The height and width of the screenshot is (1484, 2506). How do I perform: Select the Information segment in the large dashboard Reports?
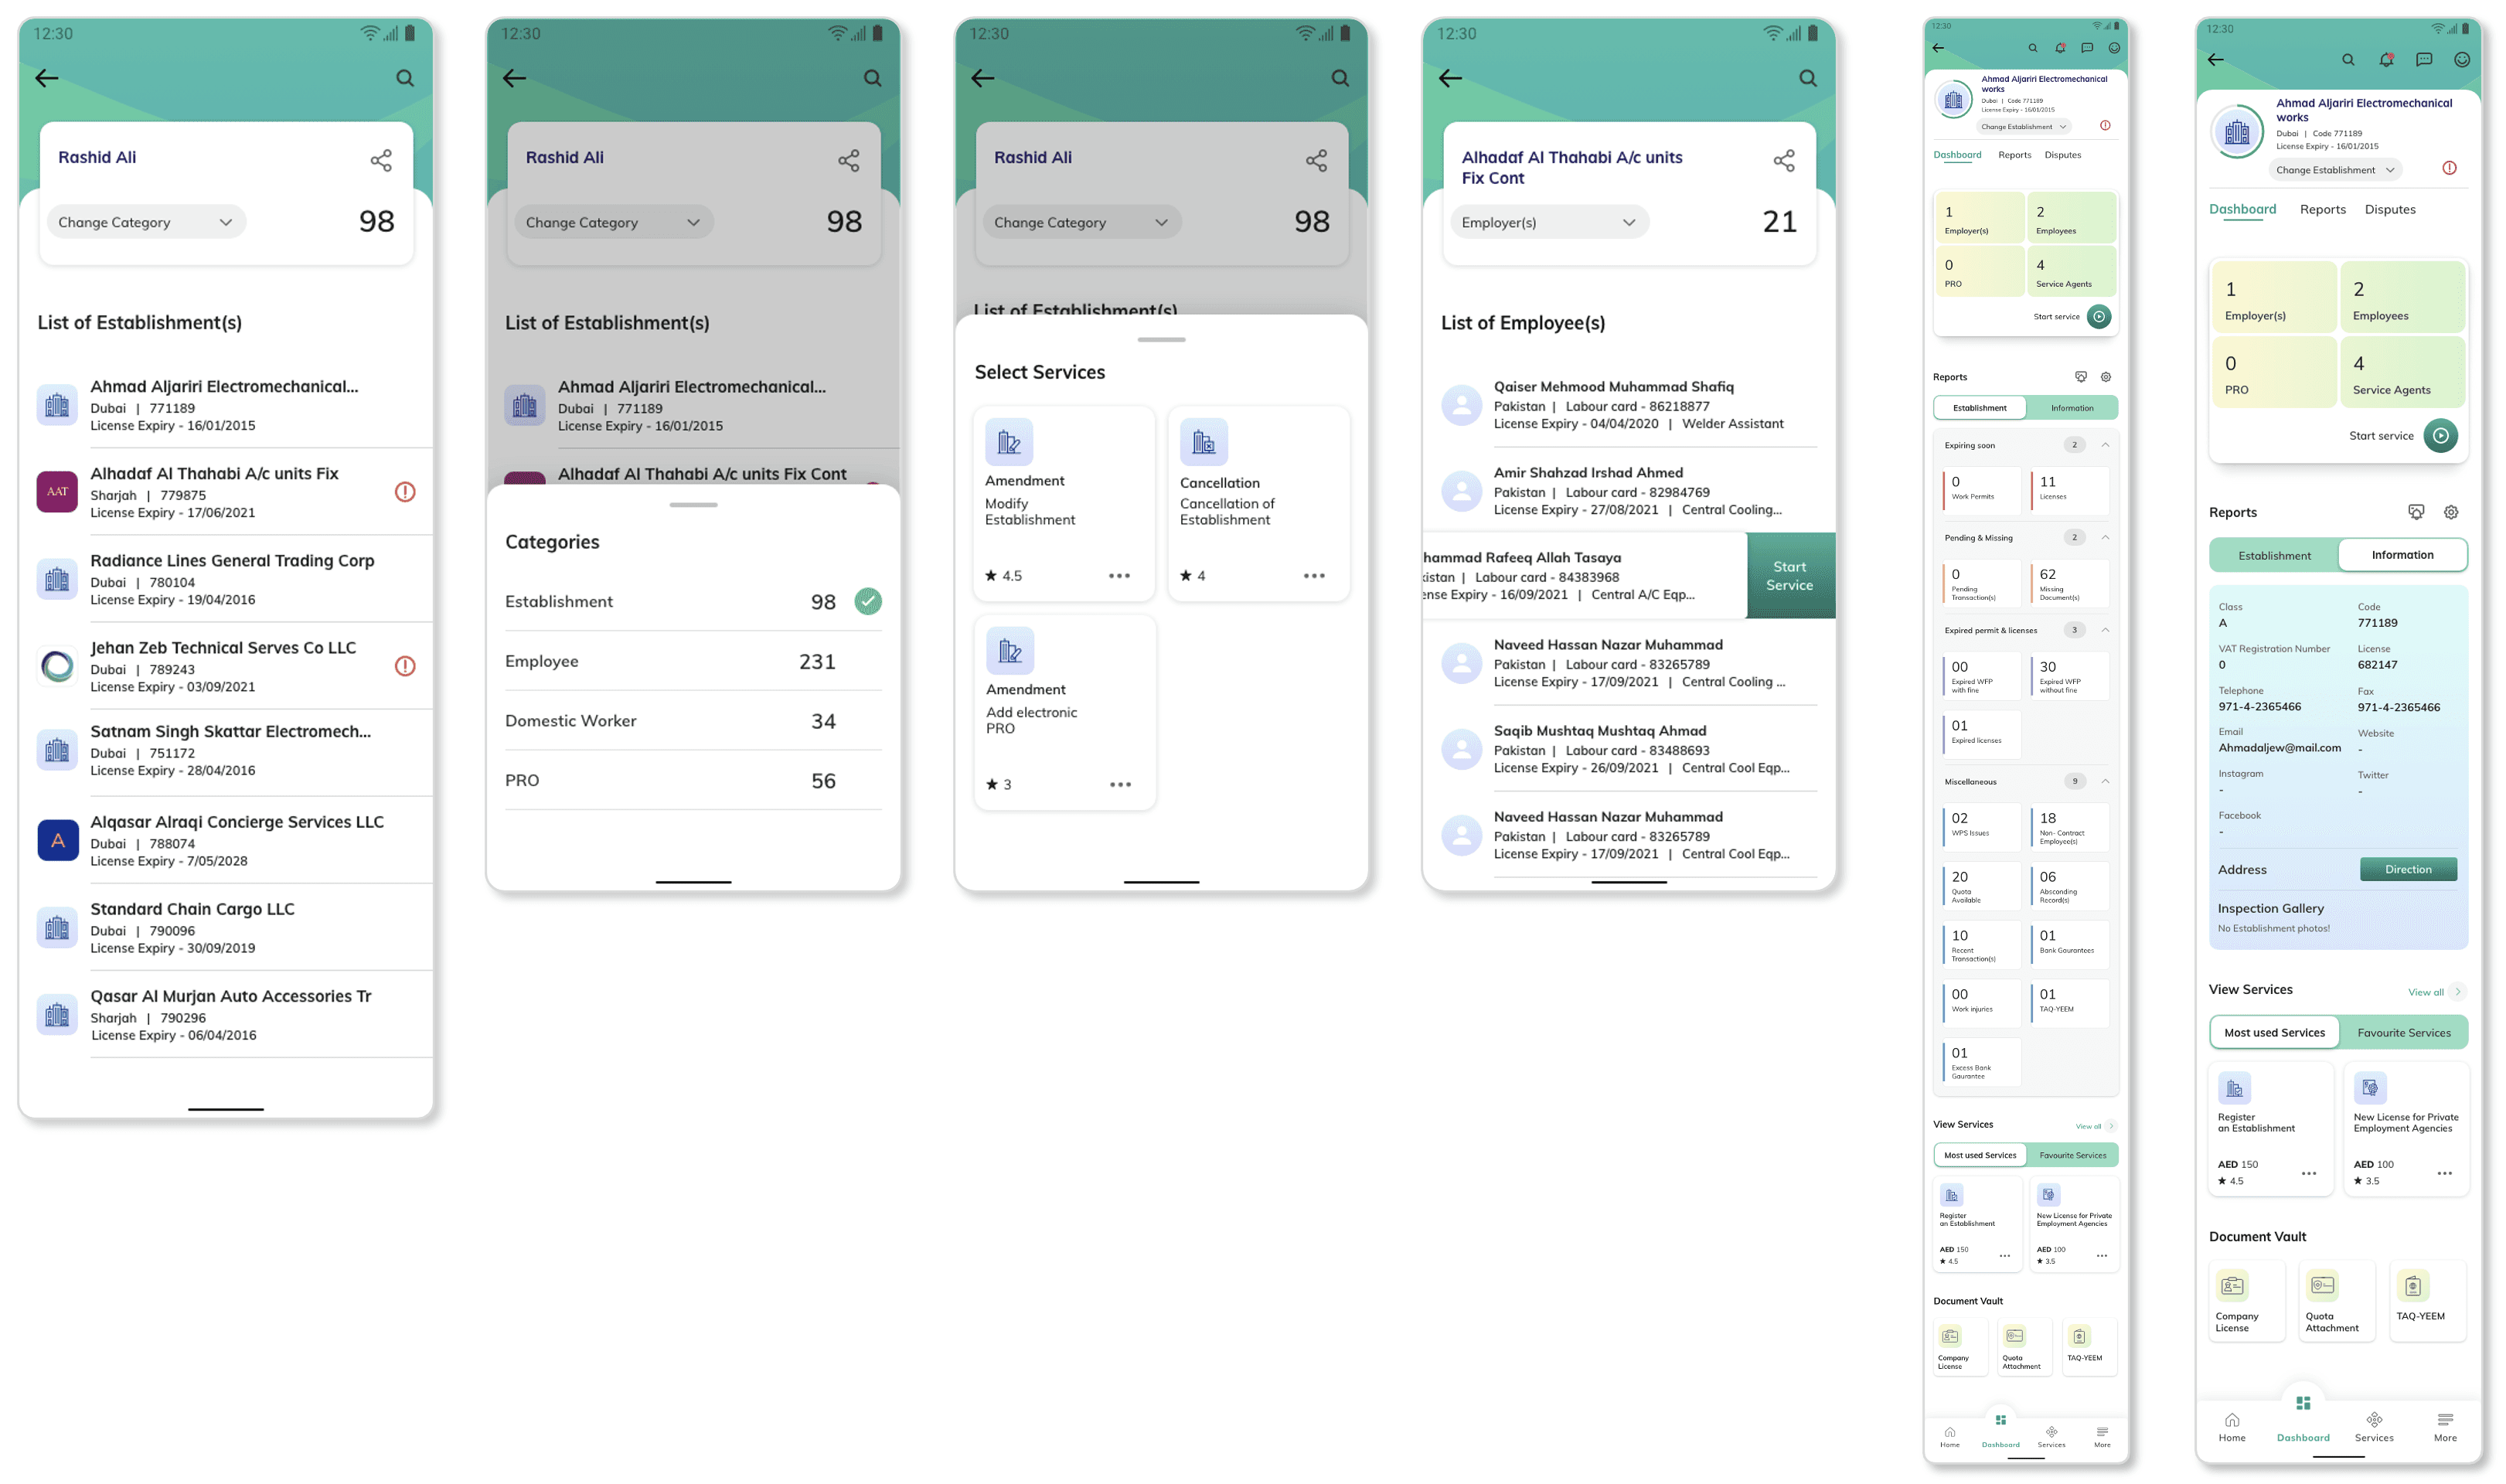[x=2402, y=555]
